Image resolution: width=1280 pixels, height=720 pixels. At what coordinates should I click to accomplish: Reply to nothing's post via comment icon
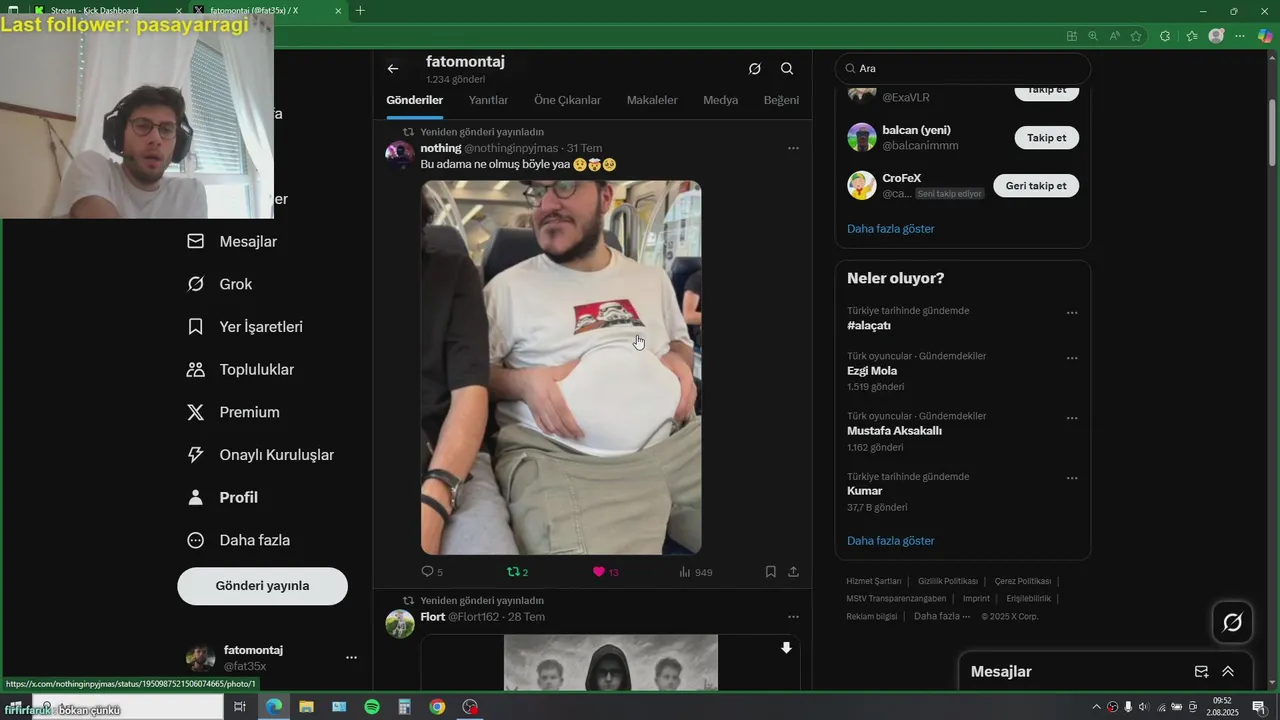pos(428,572)
